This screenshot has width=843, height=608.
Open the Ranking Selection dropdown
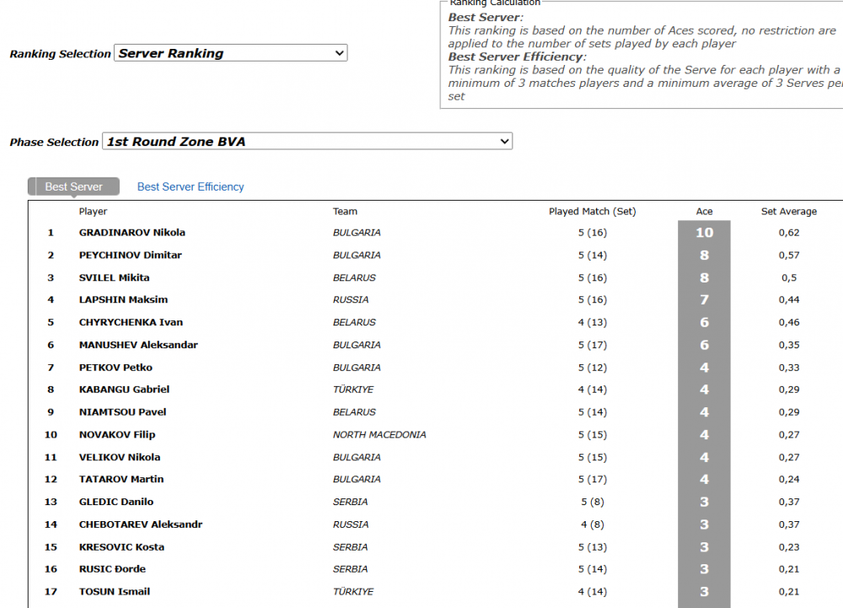tap(231, 53)
